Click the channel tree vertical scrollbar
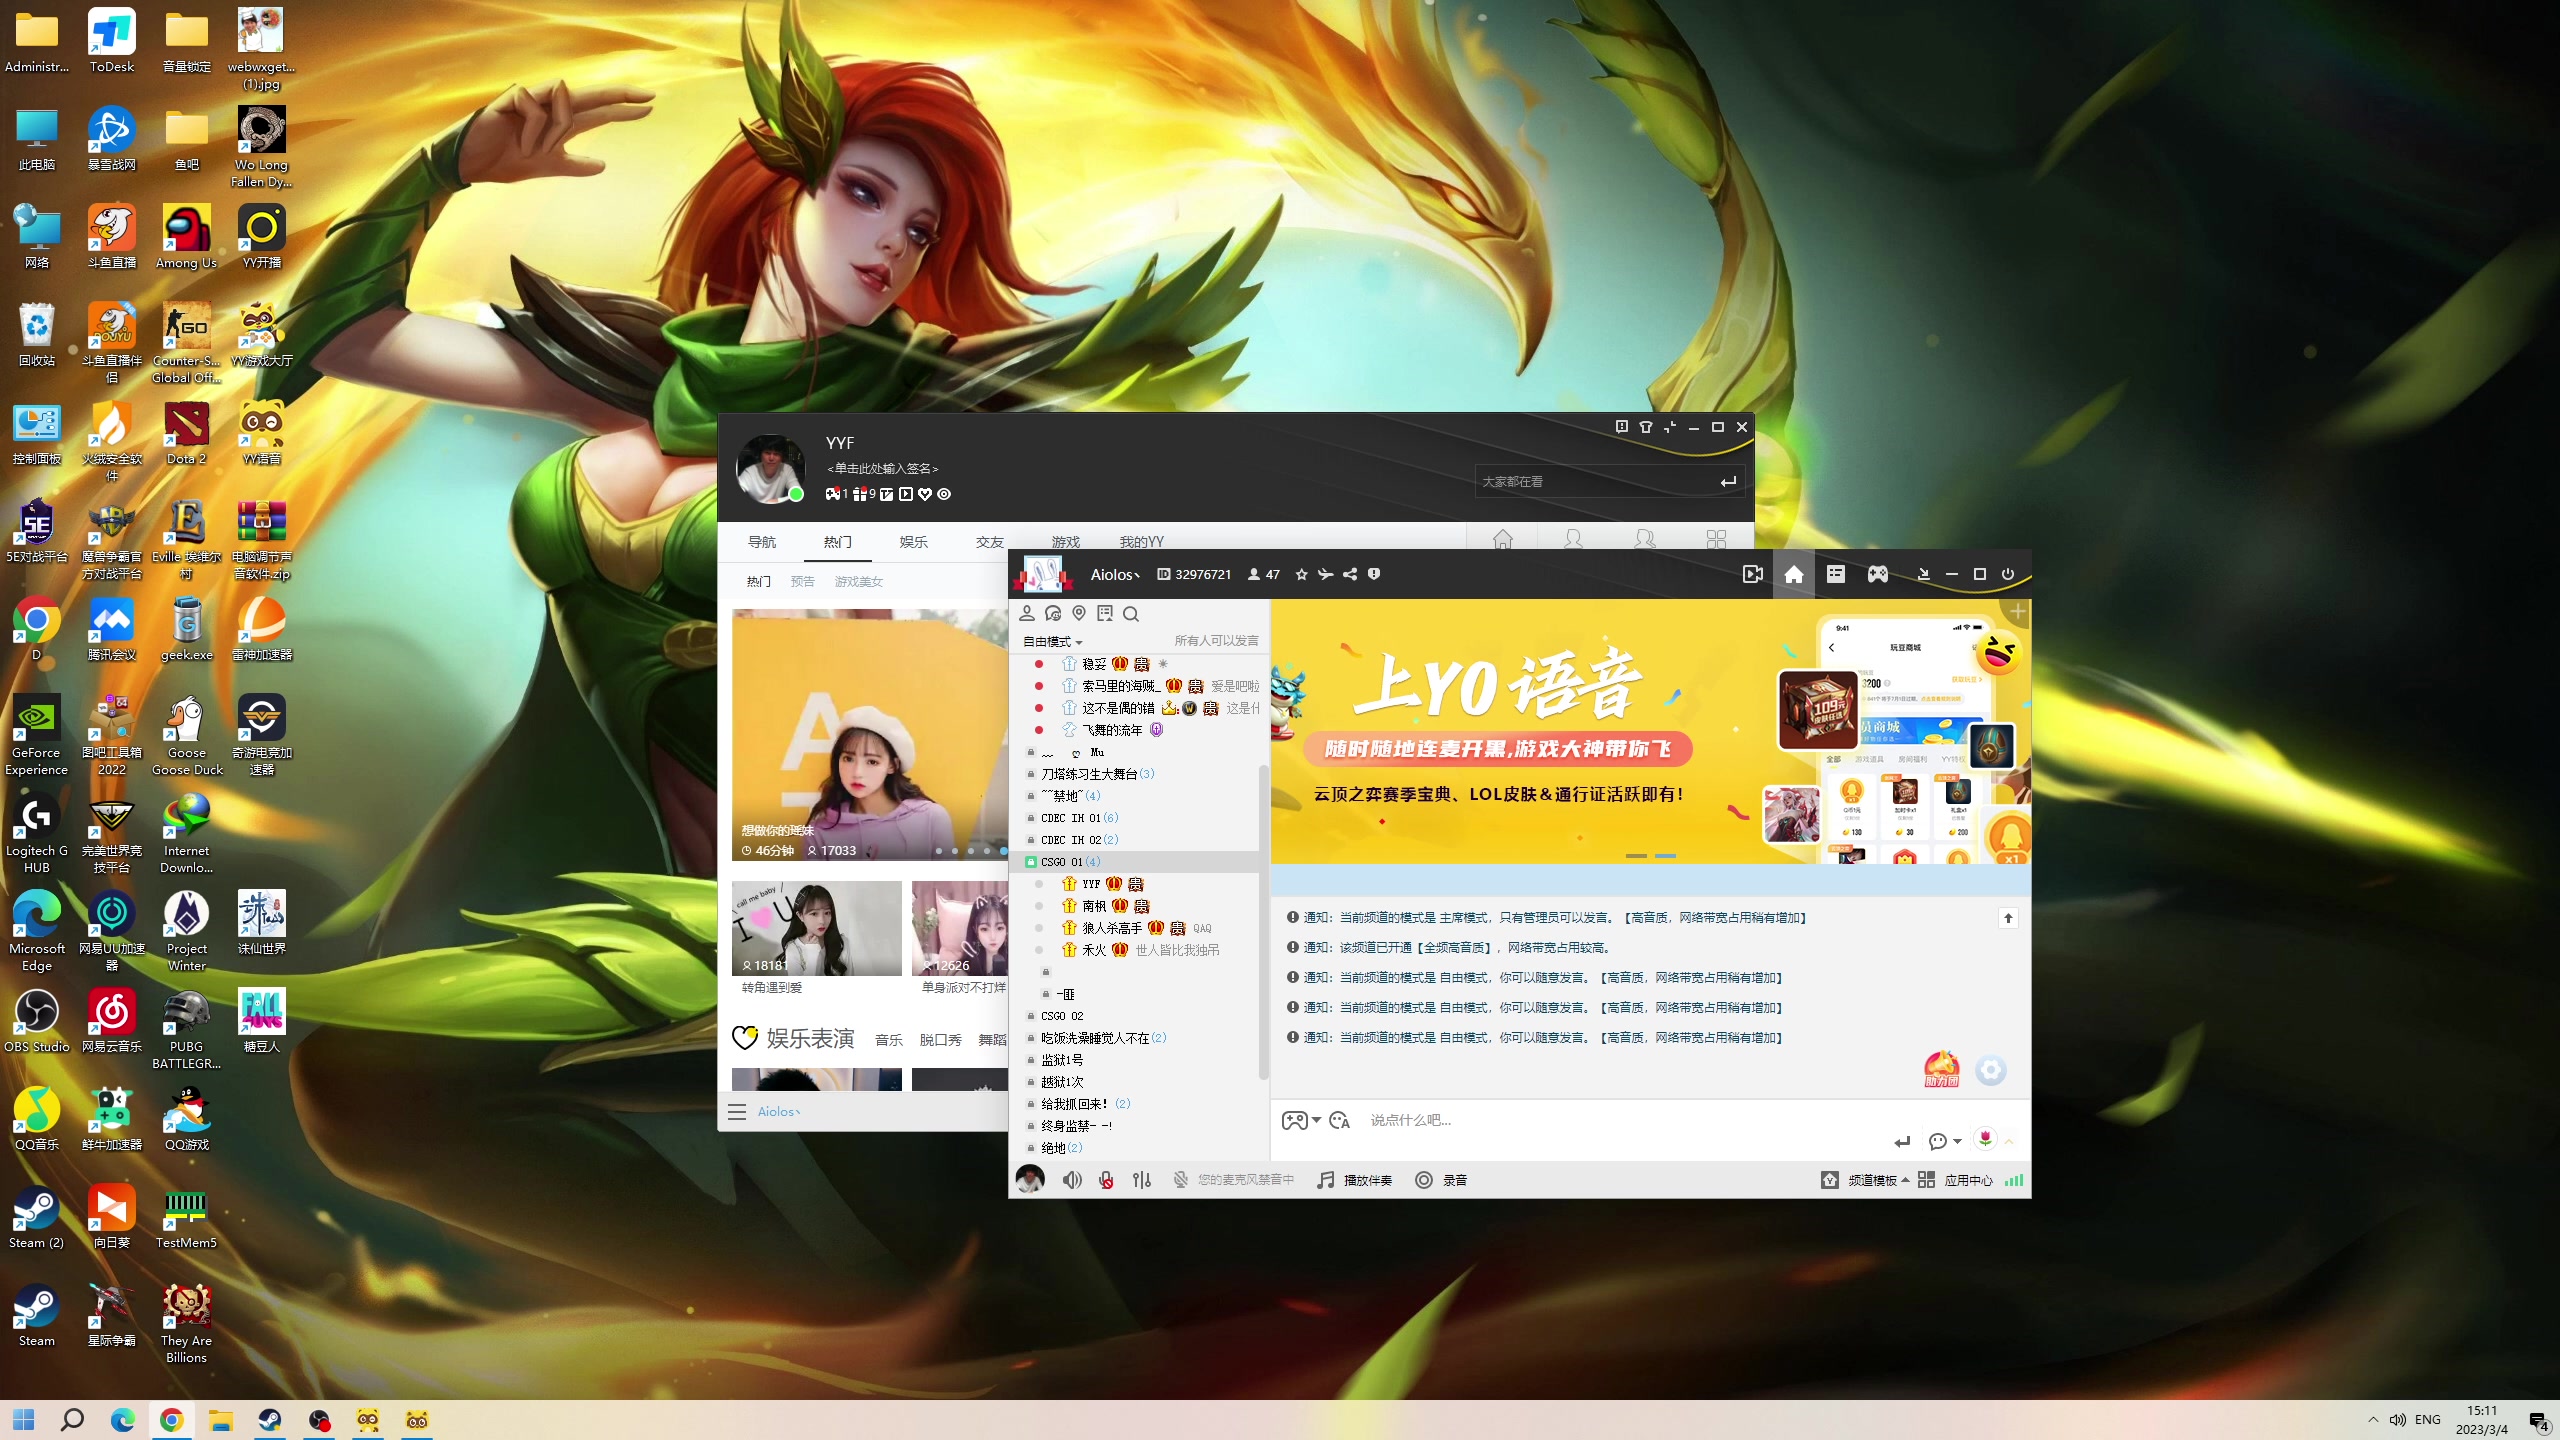 pyautogui.click(x=1263, y=920)
